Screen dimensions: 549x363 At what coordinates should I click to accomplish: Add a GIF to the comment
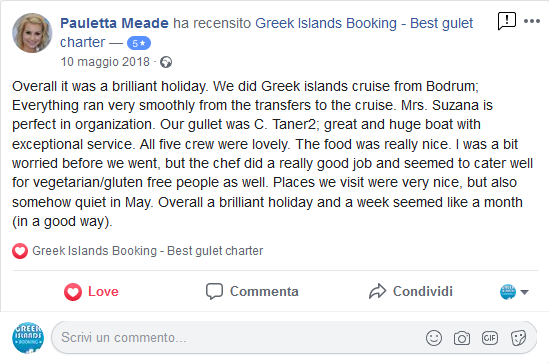489,338
